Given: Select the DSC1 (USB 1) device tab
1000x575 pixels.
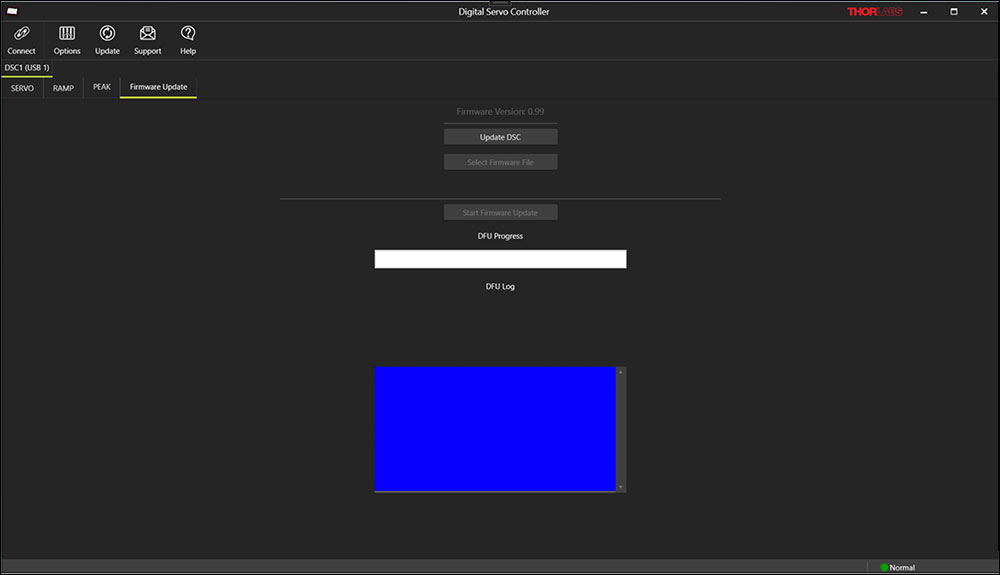Looking at the screenshot, I should click(x=27, y=68).
